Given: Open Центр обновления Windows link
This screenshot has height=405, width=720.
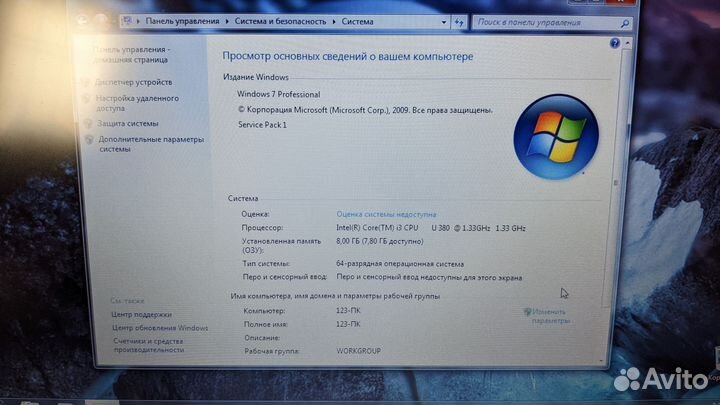Looking at the screenshot, I should (160, 328).
